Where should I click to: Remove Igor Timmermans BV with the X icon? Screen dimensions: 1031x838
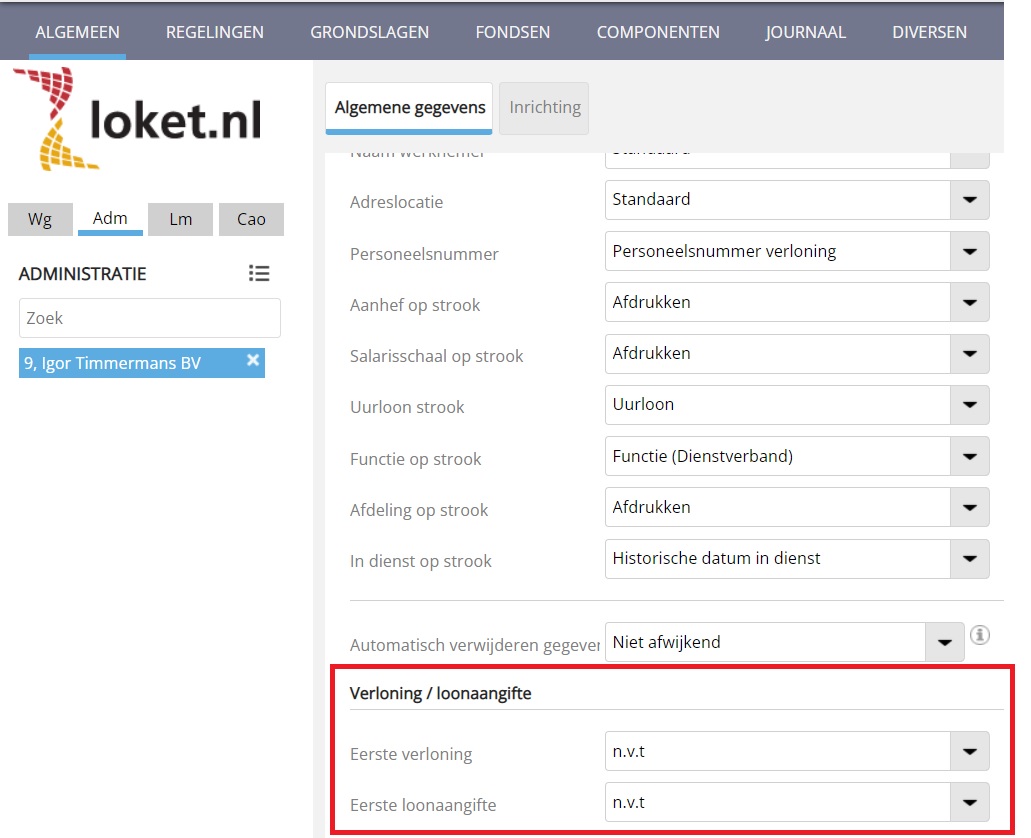(253, 361)
